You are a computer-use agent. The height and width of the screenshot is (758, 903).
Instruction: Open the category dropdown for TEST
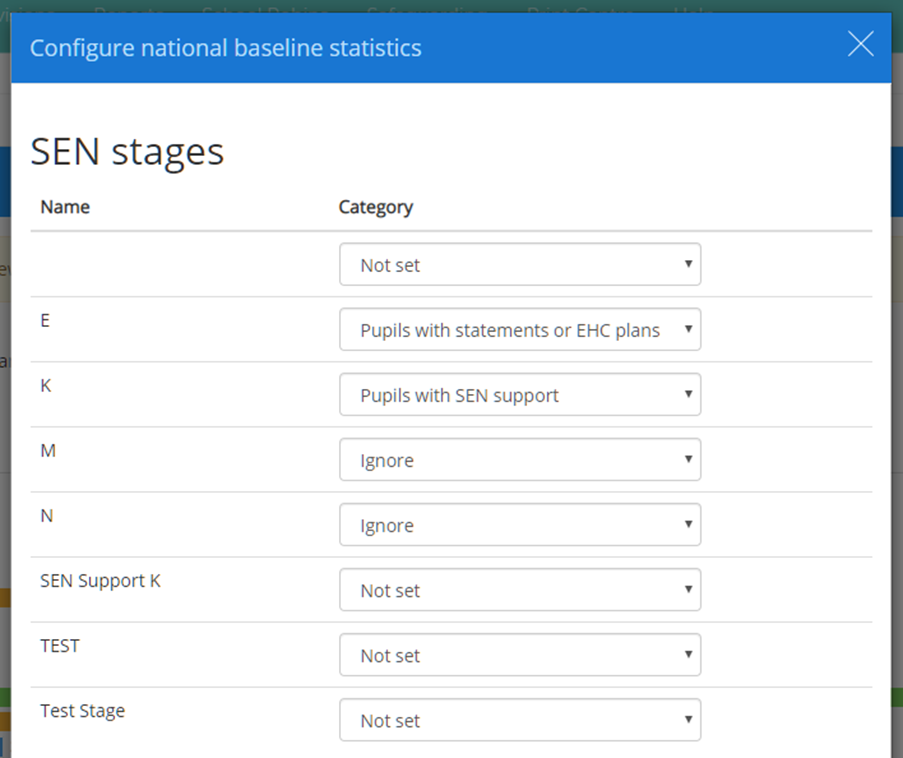click(x=520, y=655)
